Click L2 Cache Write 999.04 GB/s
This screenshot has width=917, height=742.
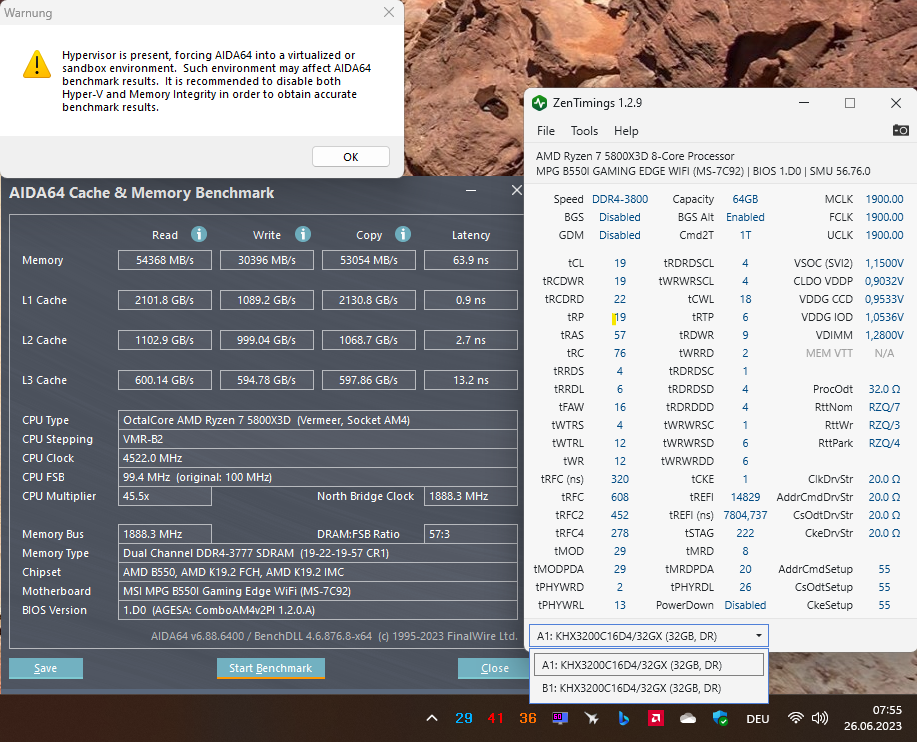[x=267, y=340]
